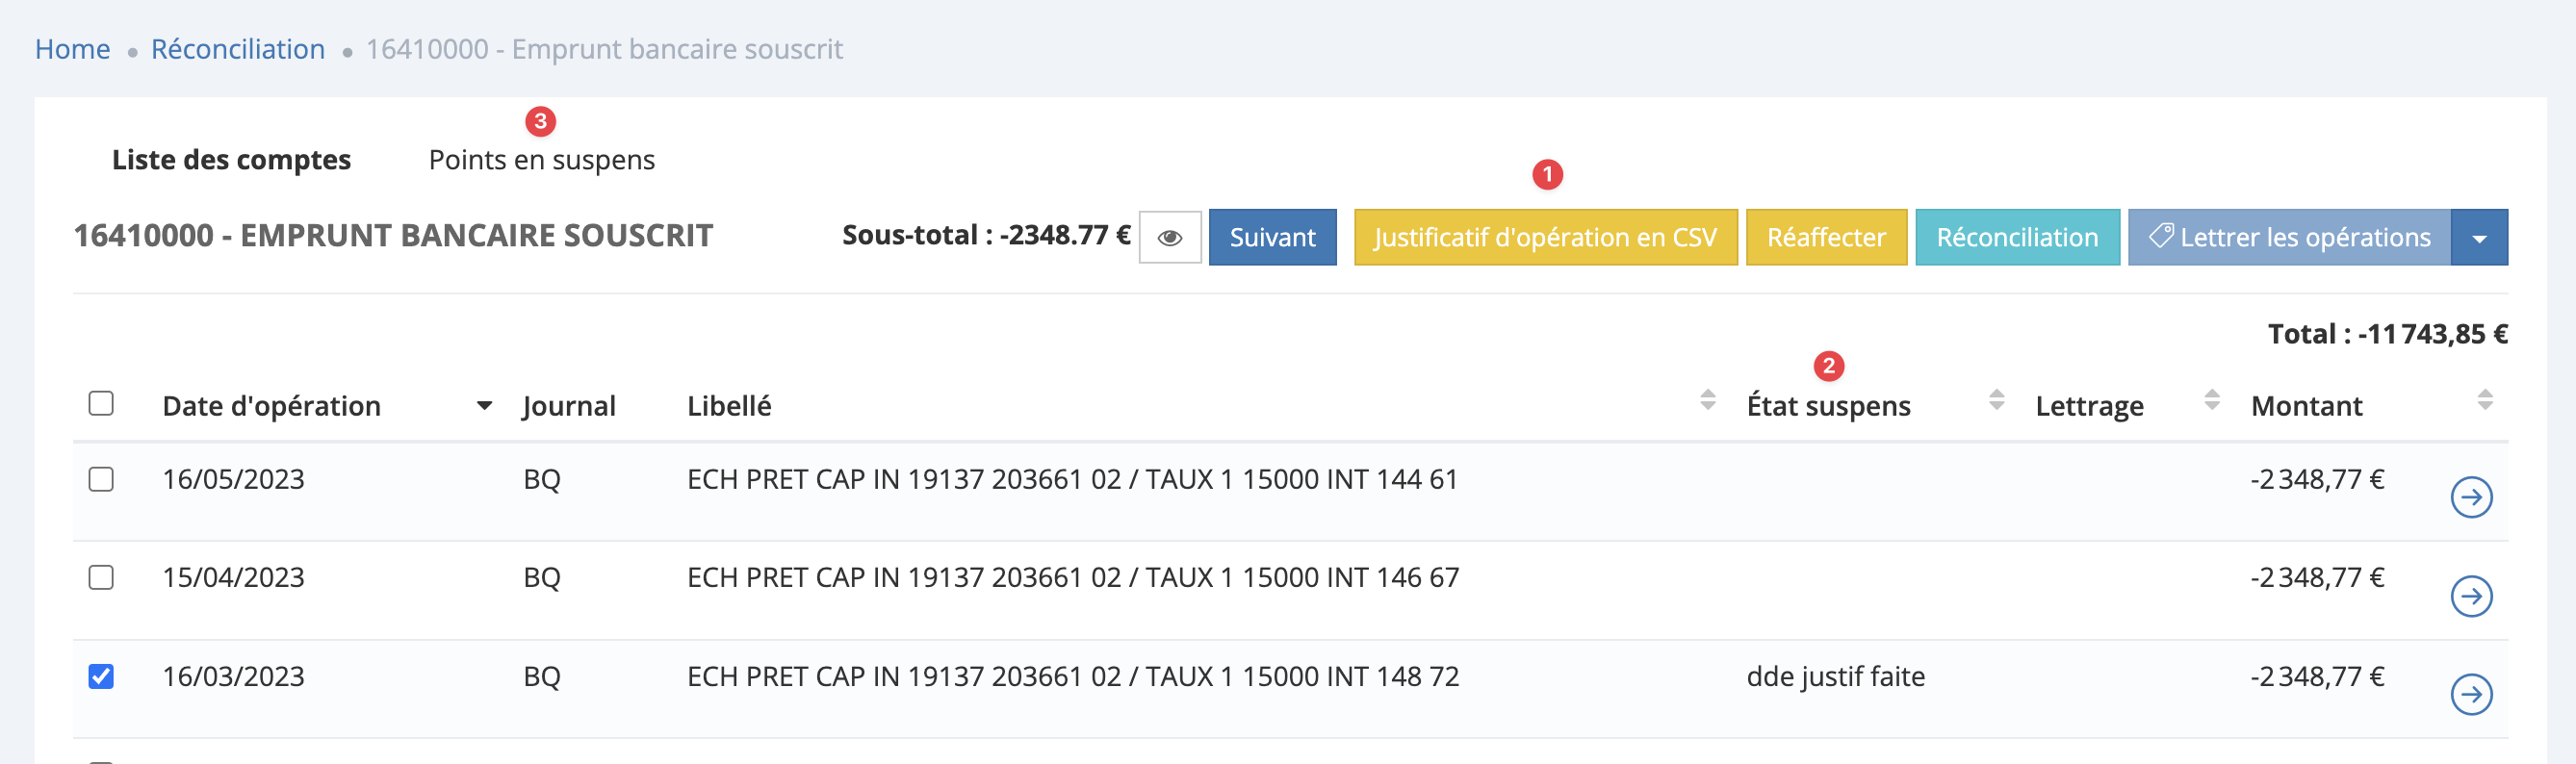Go to Home breadcrumb link
The width and height of the screenshot is (2576, 764).
[72, 49]
